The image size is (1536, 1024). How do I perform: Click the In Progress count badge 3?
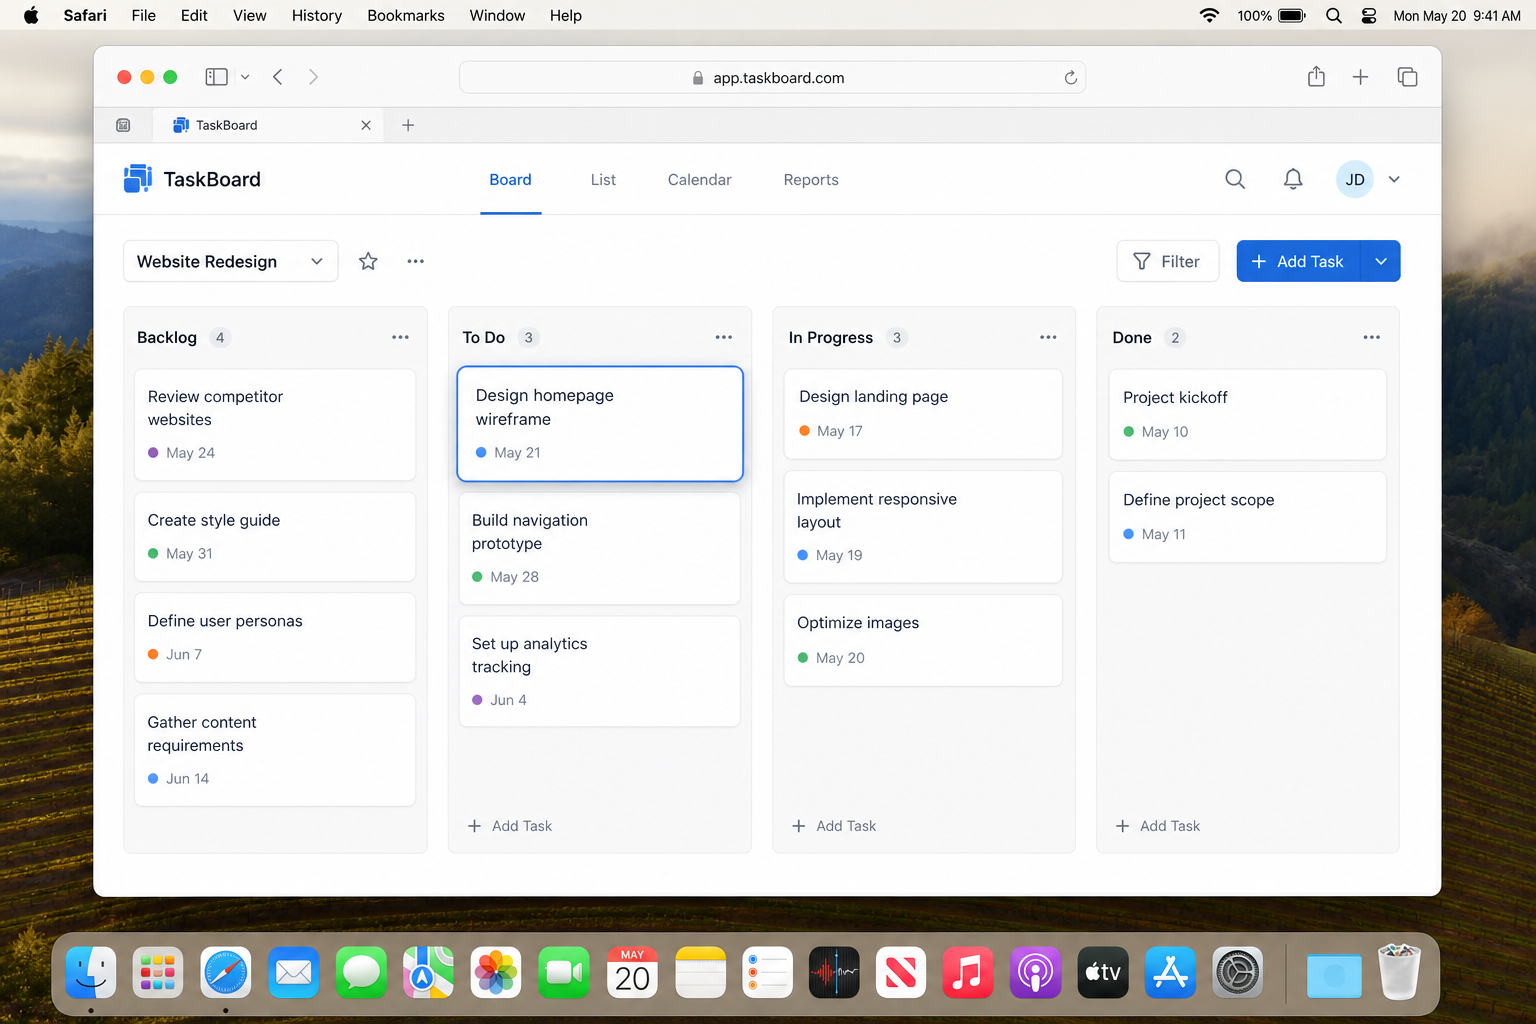click(x=897, y=337)
